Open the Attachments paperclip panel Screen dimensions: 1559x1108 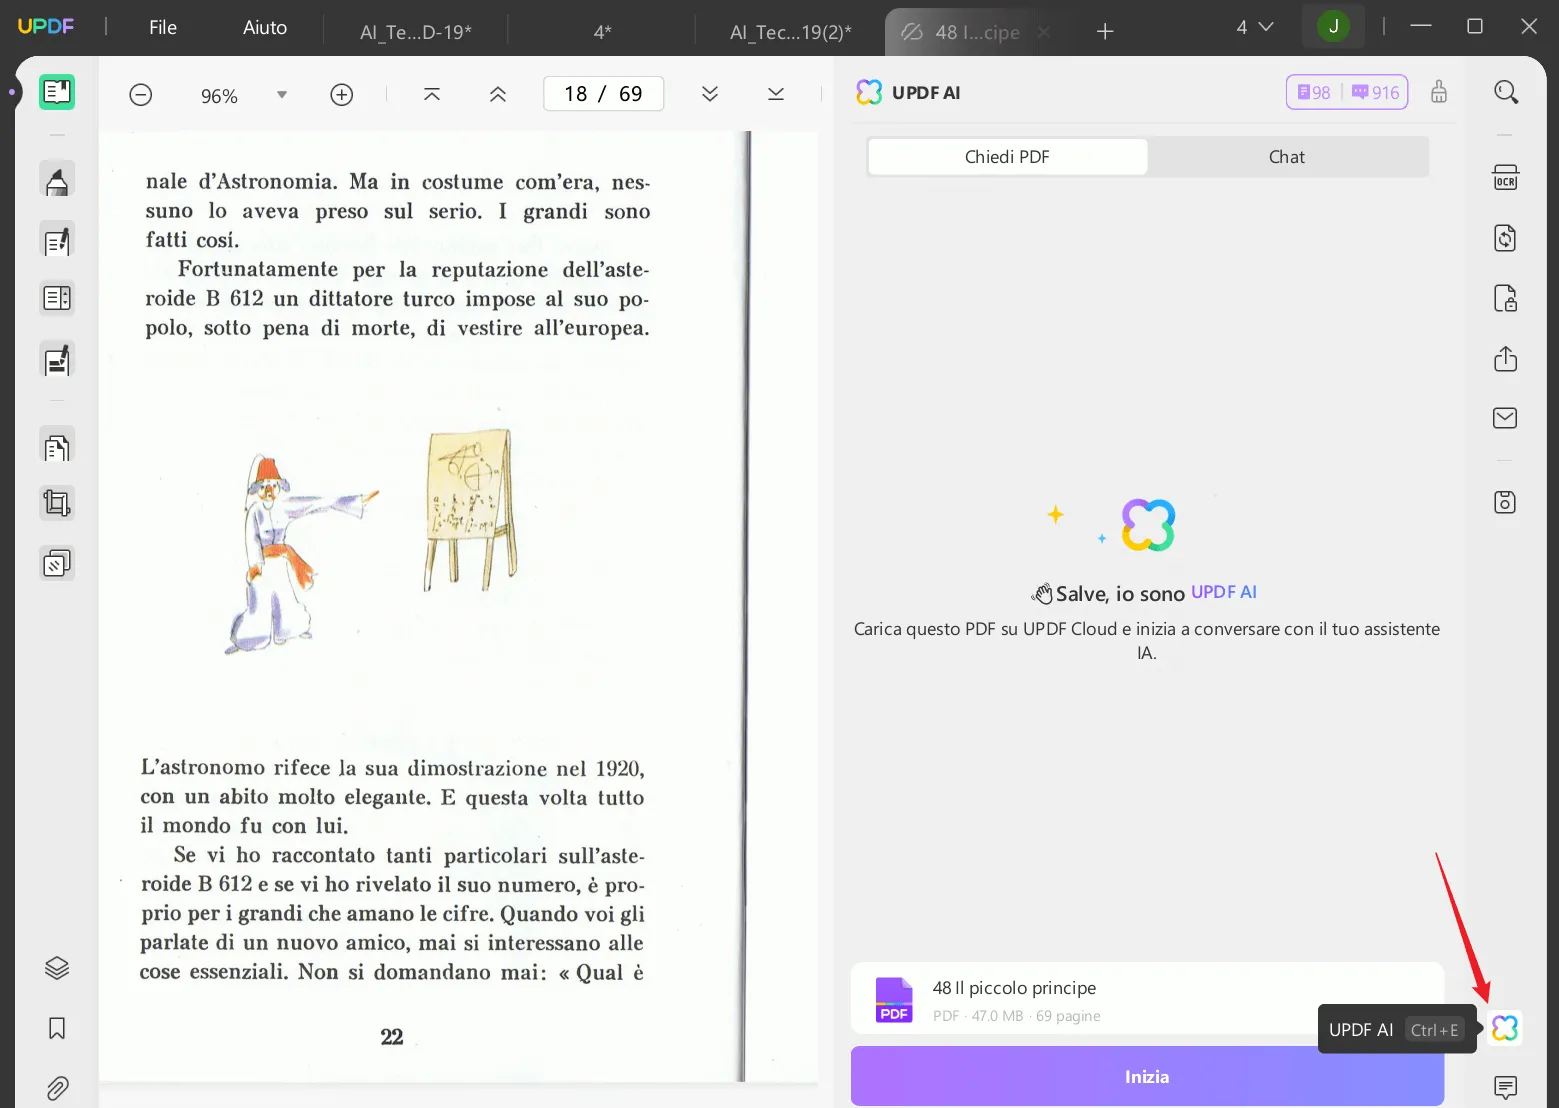tap(57, 1087)
